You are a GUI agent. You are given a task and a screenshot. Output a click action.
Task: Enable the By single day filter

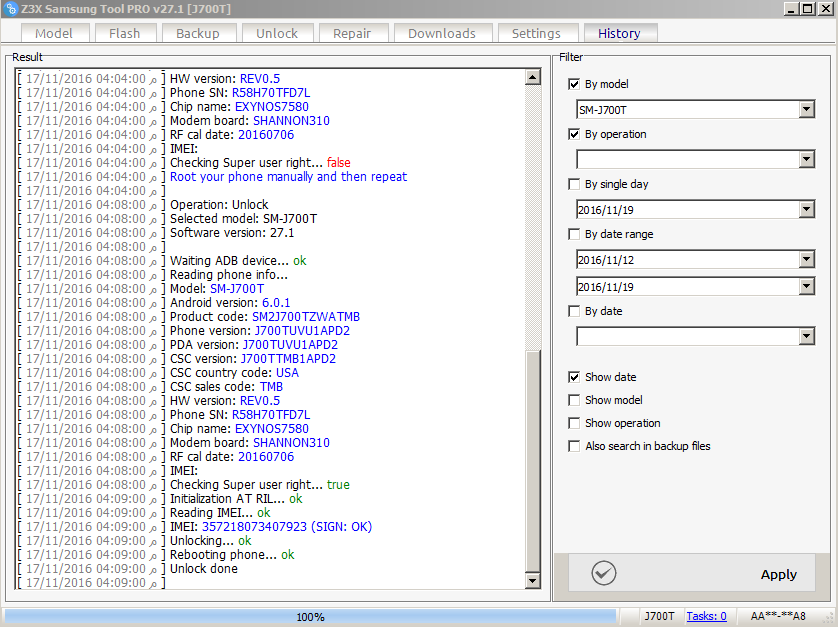(574, 184)
